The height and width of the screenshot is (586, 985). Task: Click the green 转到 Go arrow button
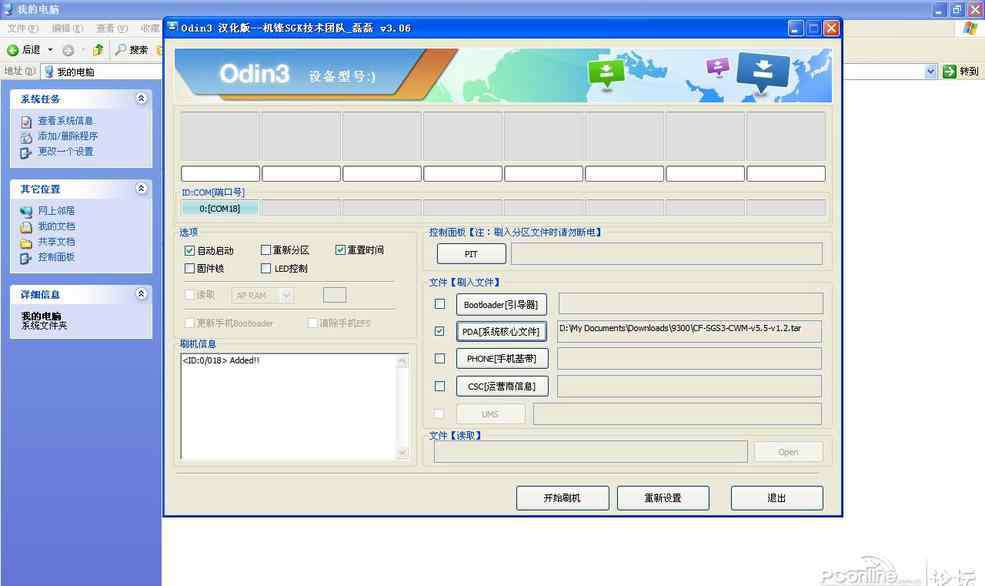(x=949, y=72)
